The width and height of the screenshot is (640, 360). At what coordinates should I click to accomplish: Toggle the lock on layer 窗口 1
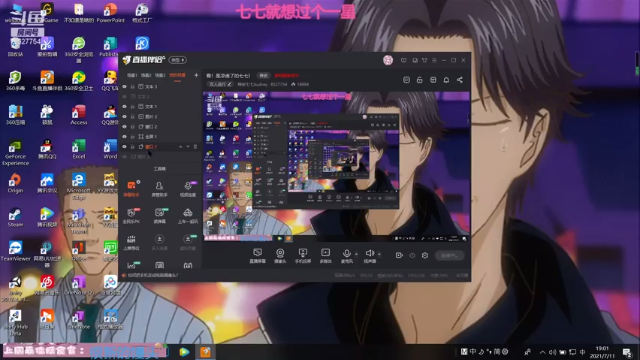(x=133, y=147)
